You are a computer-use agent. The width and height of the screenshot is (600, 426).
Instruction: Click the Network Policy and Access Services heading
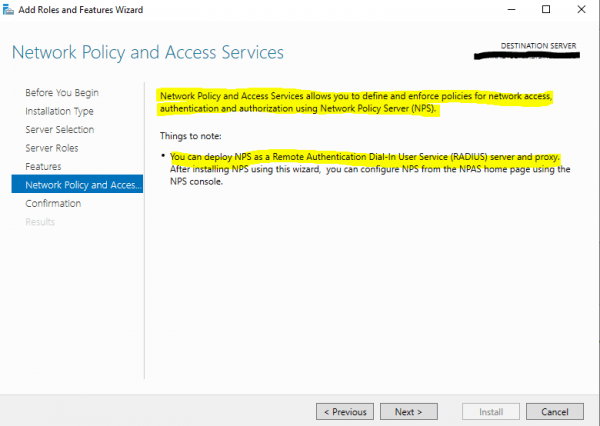click(x=148, y=52)
